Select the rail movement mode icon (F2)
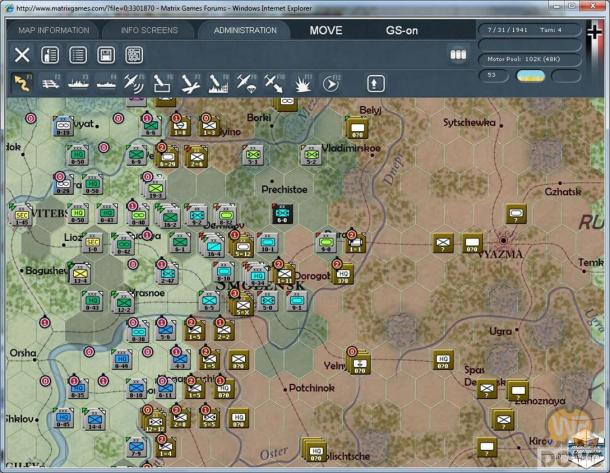 (x=51, y=83)
